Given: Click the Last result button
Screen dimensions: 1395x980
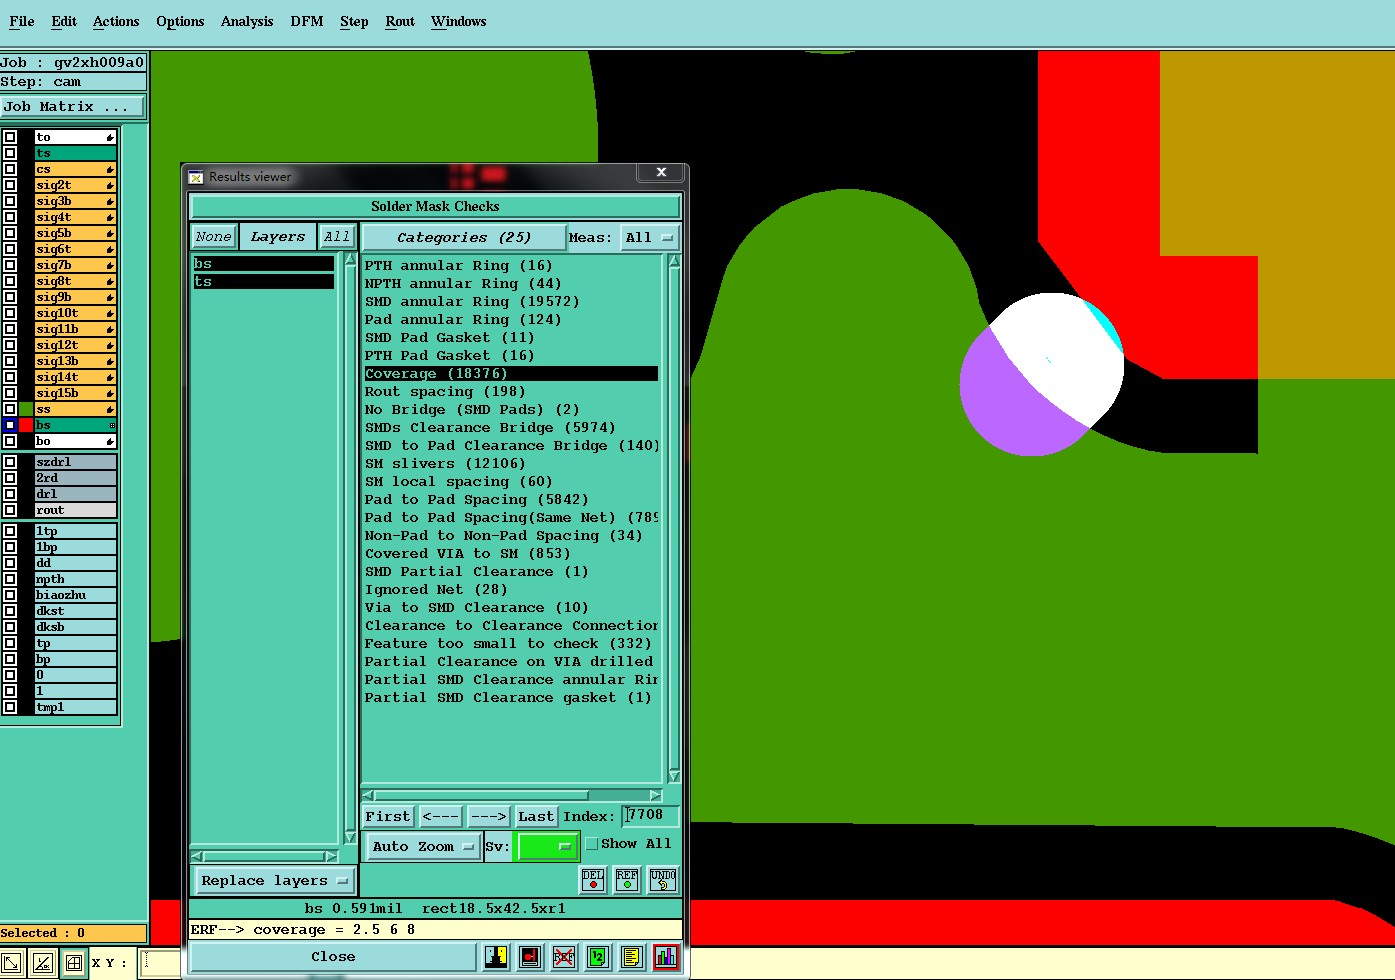Looking at the screenshot, I should click(536, 817).
